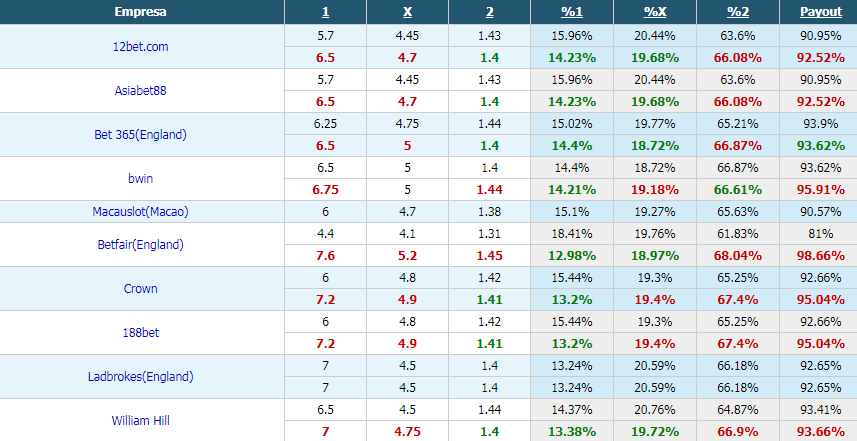Sort by the Payout column header
This screenshot has width=857, height=441.
tap(821, 11)
